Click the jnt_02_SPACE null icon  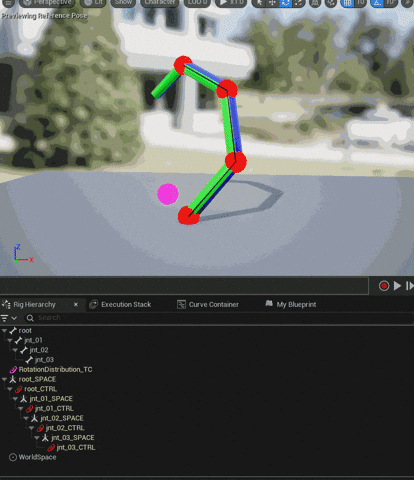(34, 418)
